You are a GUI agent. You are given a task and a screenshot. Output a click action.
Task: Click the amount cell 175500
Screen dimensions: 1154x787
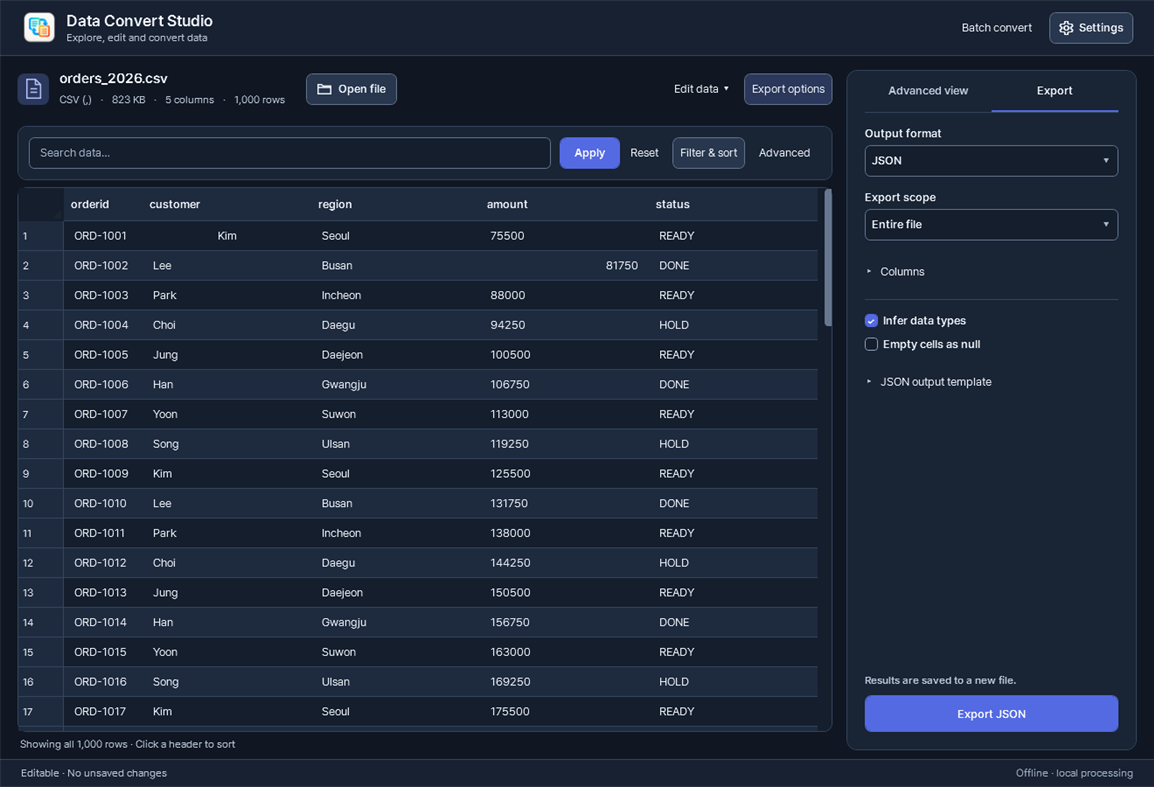pyautogui.click(x=564, y=712)
